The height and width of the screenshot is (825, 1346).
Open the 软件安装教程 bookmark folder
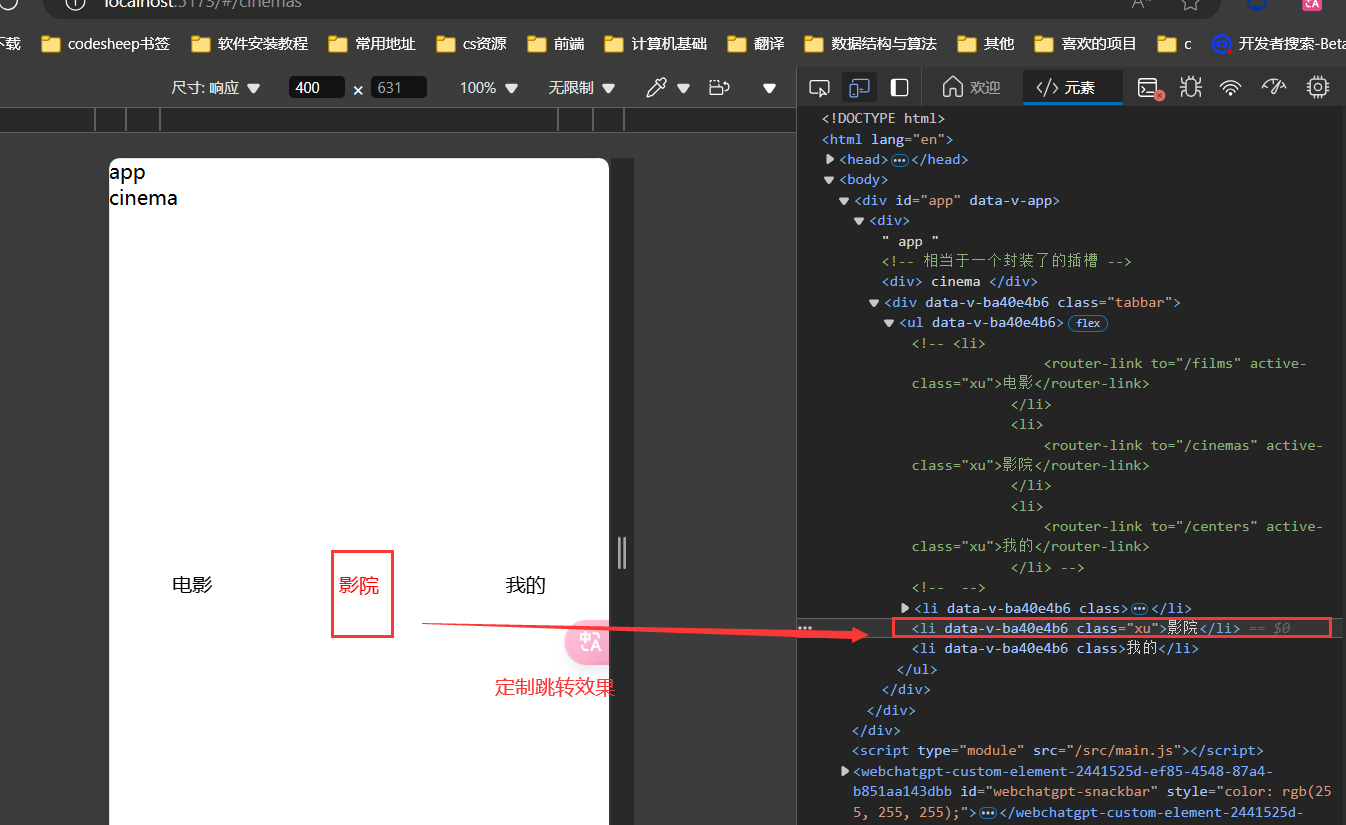click(250, 44)
